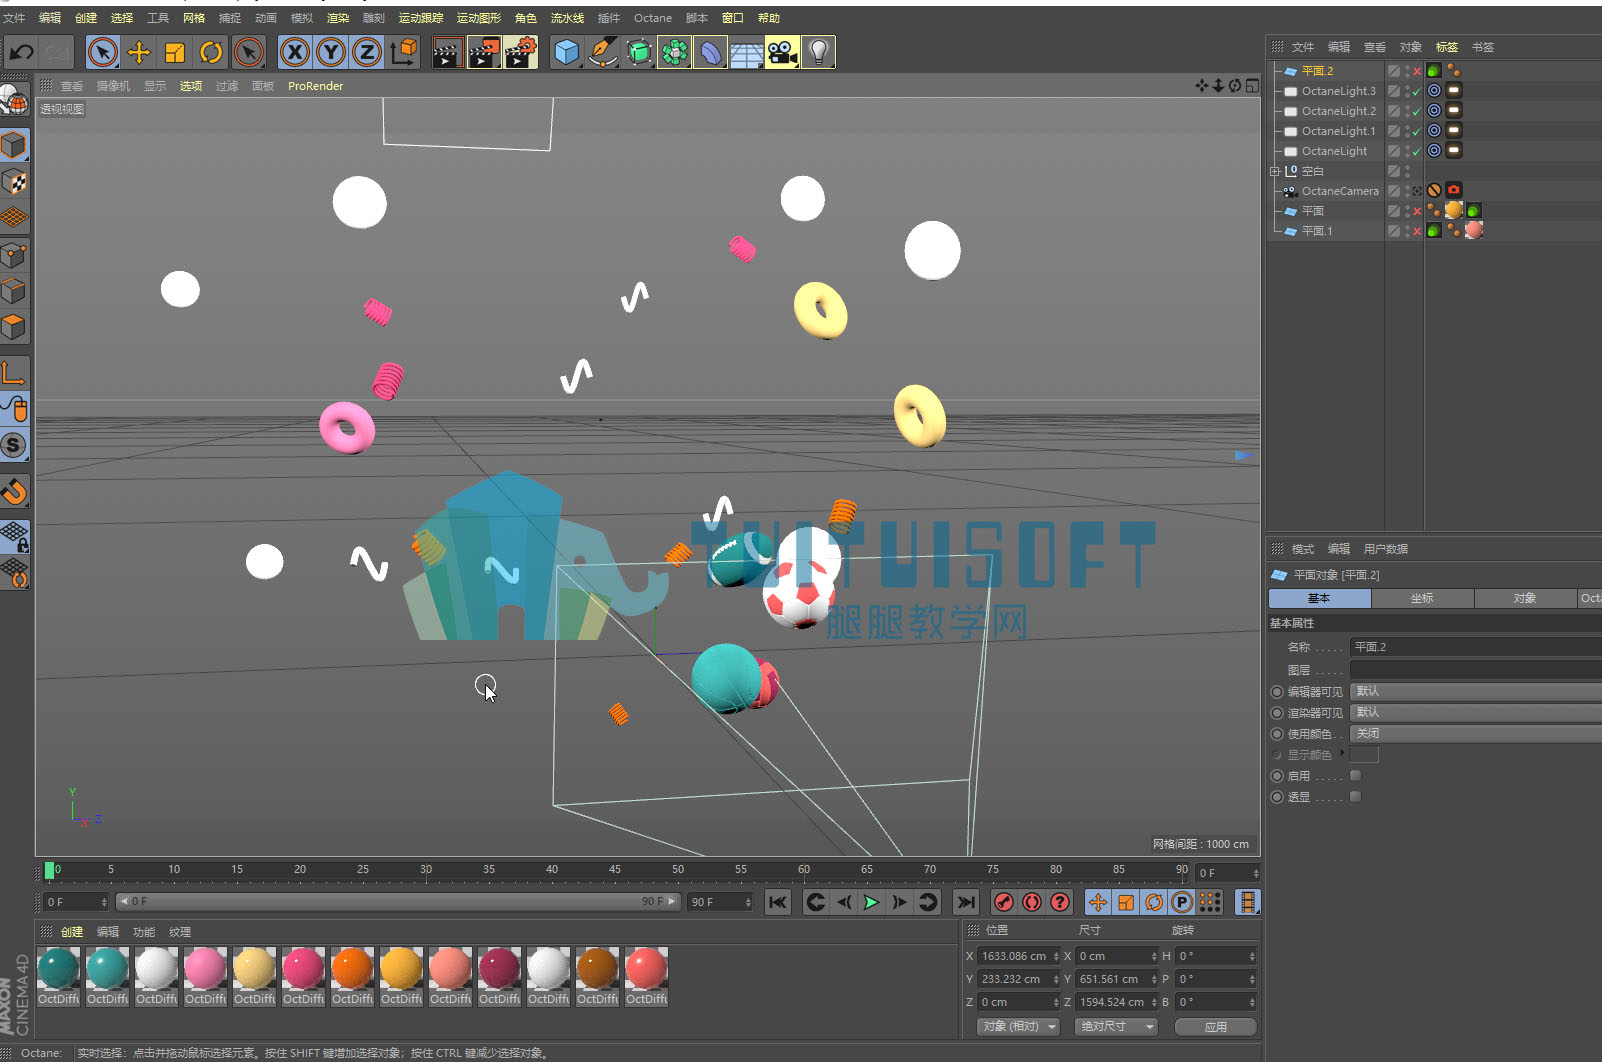Toggle Z axis lock icon
This screenshot has height=1062, width=1602.
tap(367, 52)
